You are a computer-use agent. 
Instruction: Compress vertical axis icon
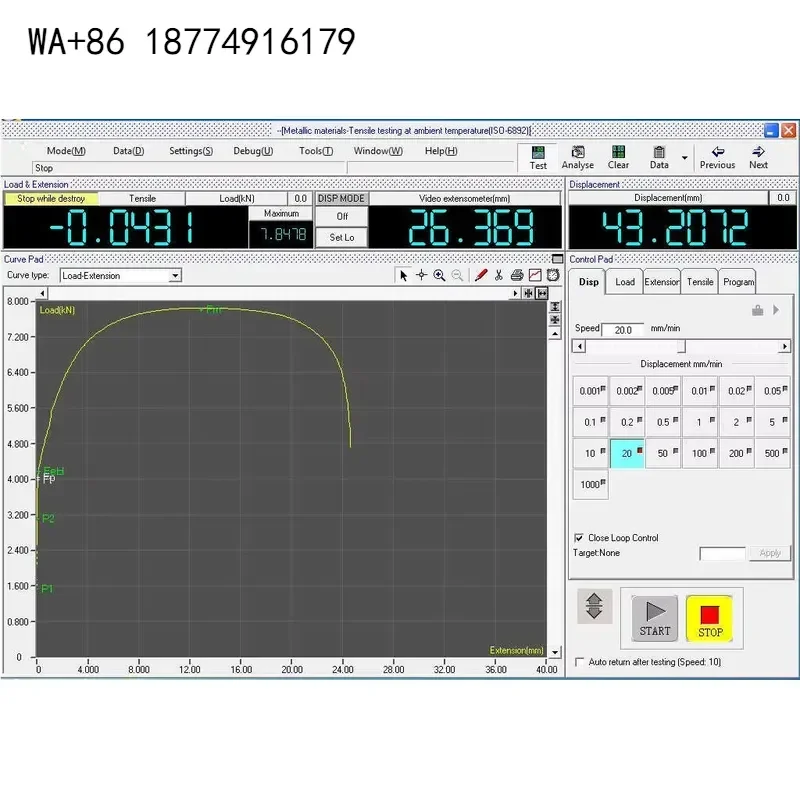555,320
